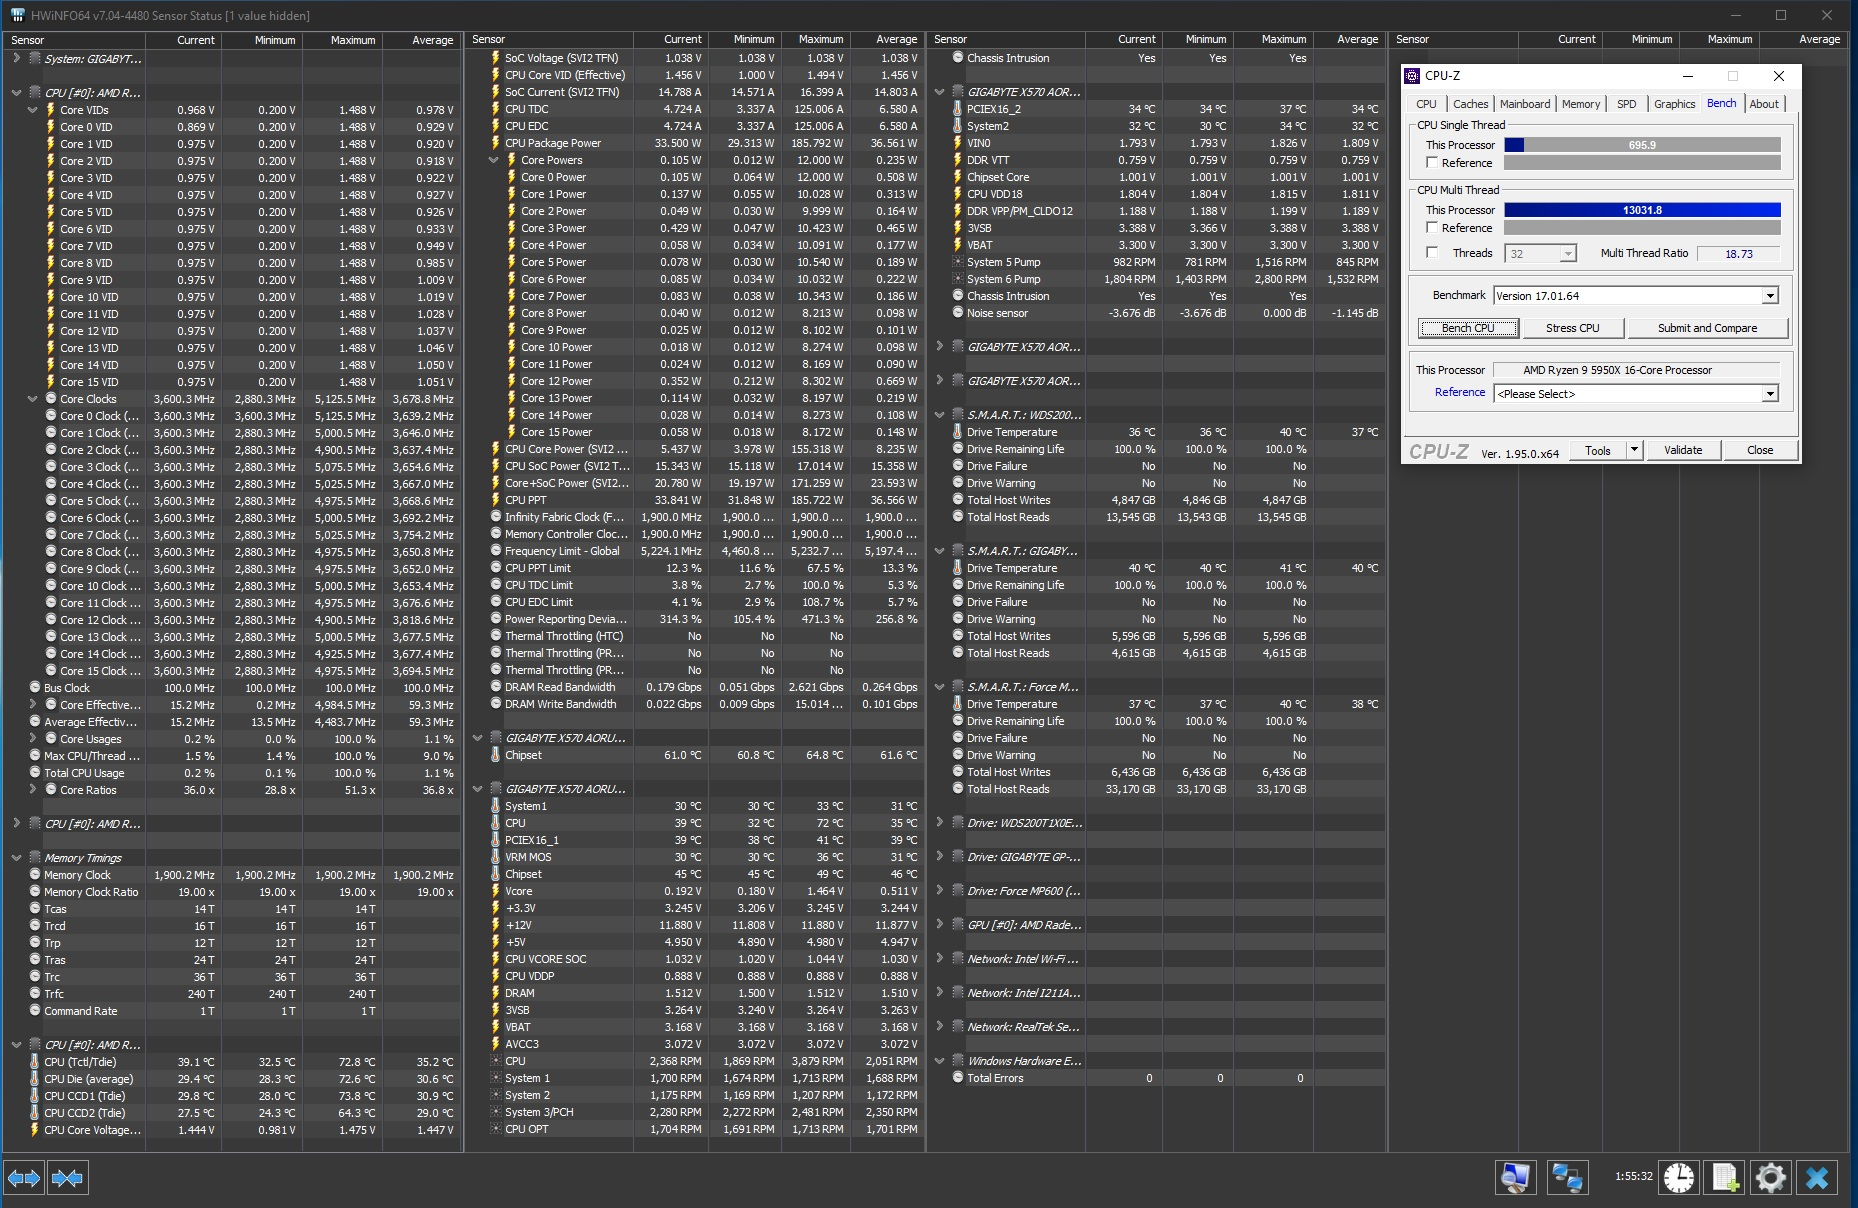Enable Reference checkbox under CPU Multi Thread
The width and height of the screenshot is (1858, 1208).
pos(1432,228)
